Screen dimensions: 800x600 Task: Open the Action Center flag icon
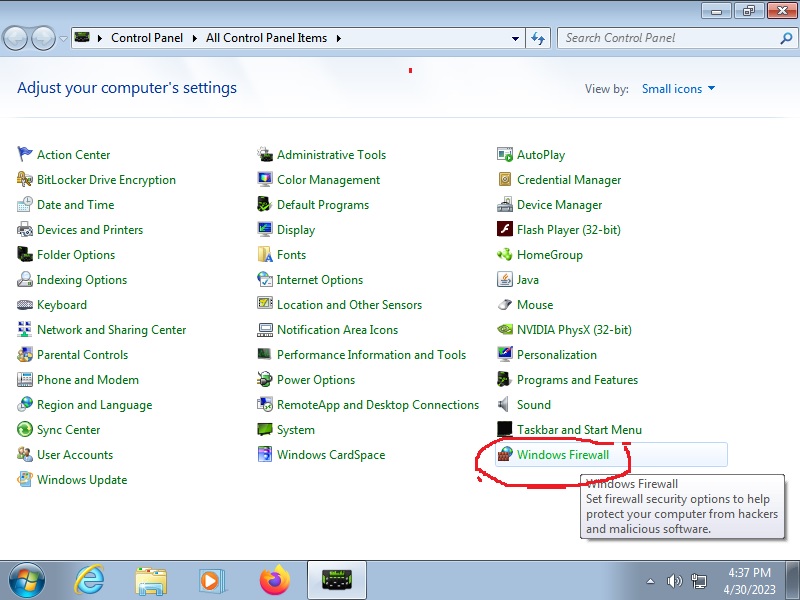tap(24, 154)
